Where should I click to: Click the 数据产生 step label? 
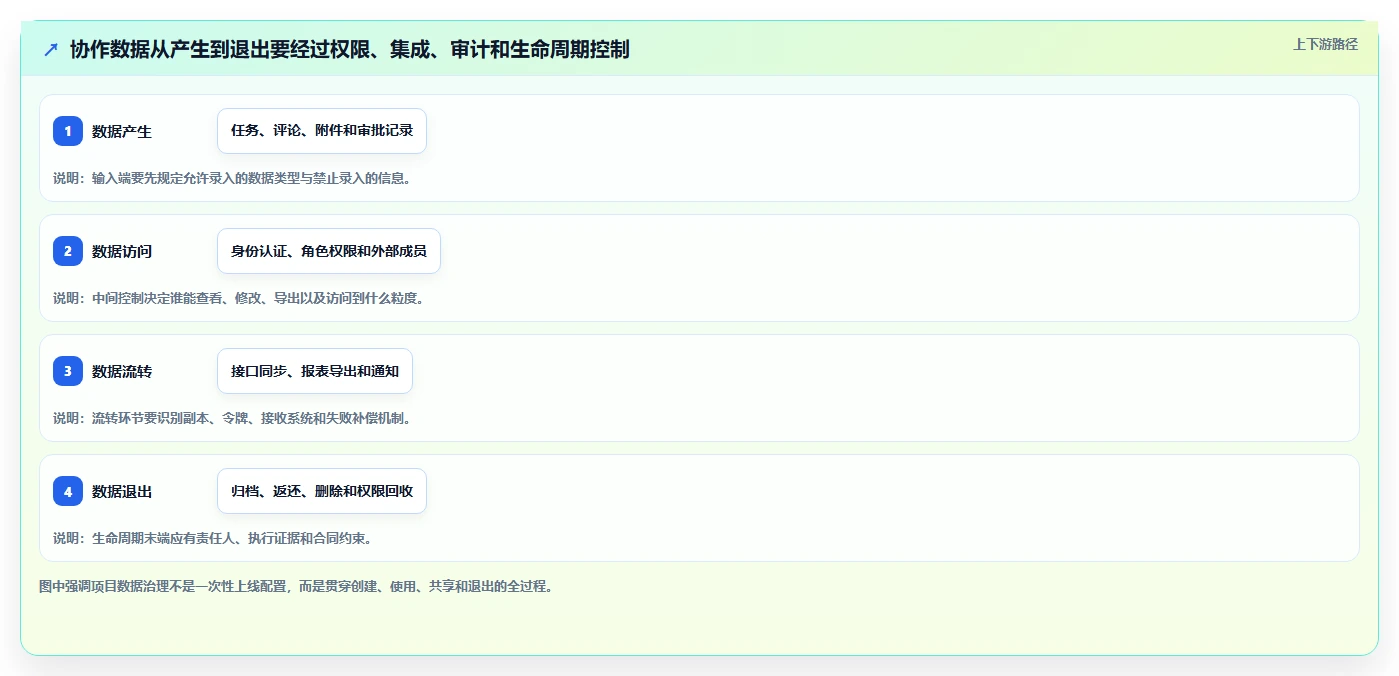click(122, 131)
